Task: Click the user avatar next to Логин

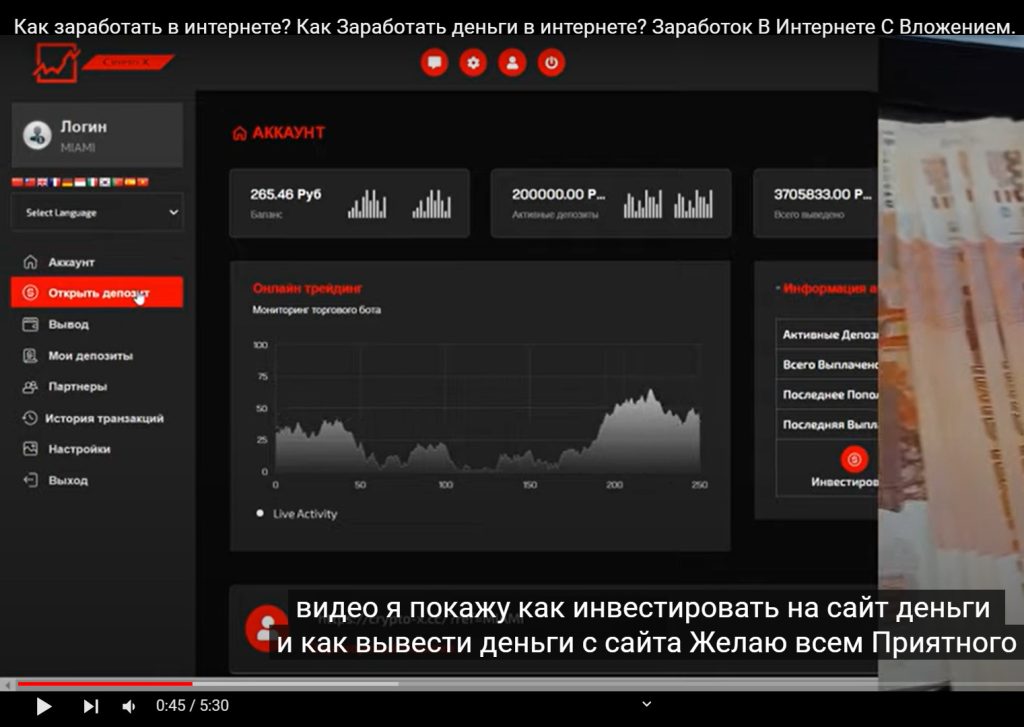Action: (37, 135)
